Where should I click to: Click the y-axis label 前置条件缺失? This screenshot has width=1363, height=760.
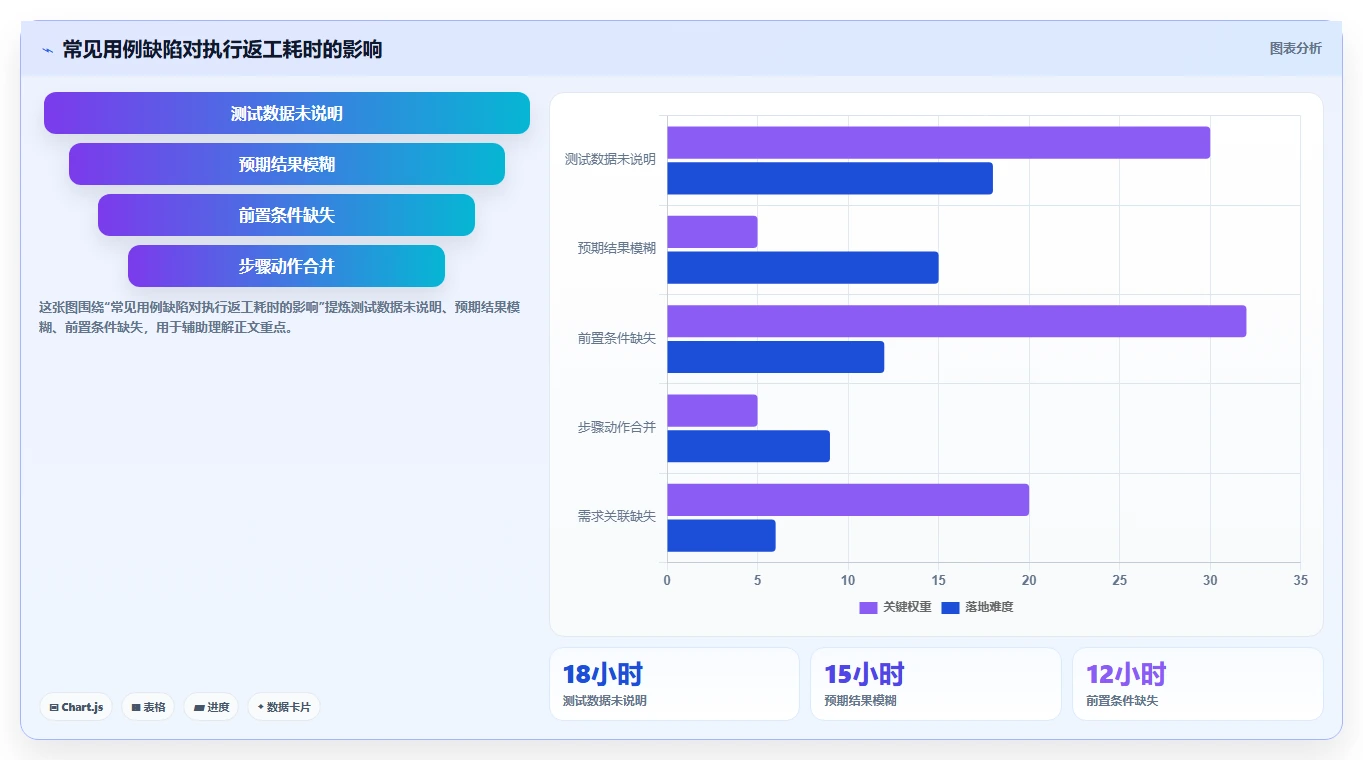tap(616, 338)
